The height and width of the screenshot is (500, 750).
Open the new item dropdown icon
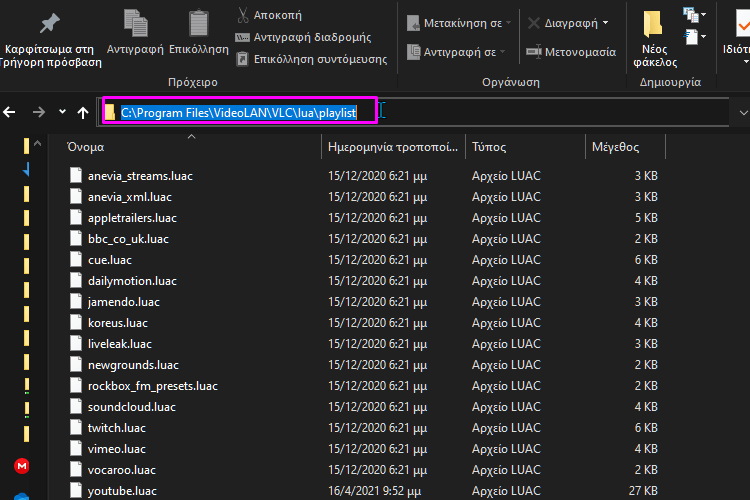695,15
